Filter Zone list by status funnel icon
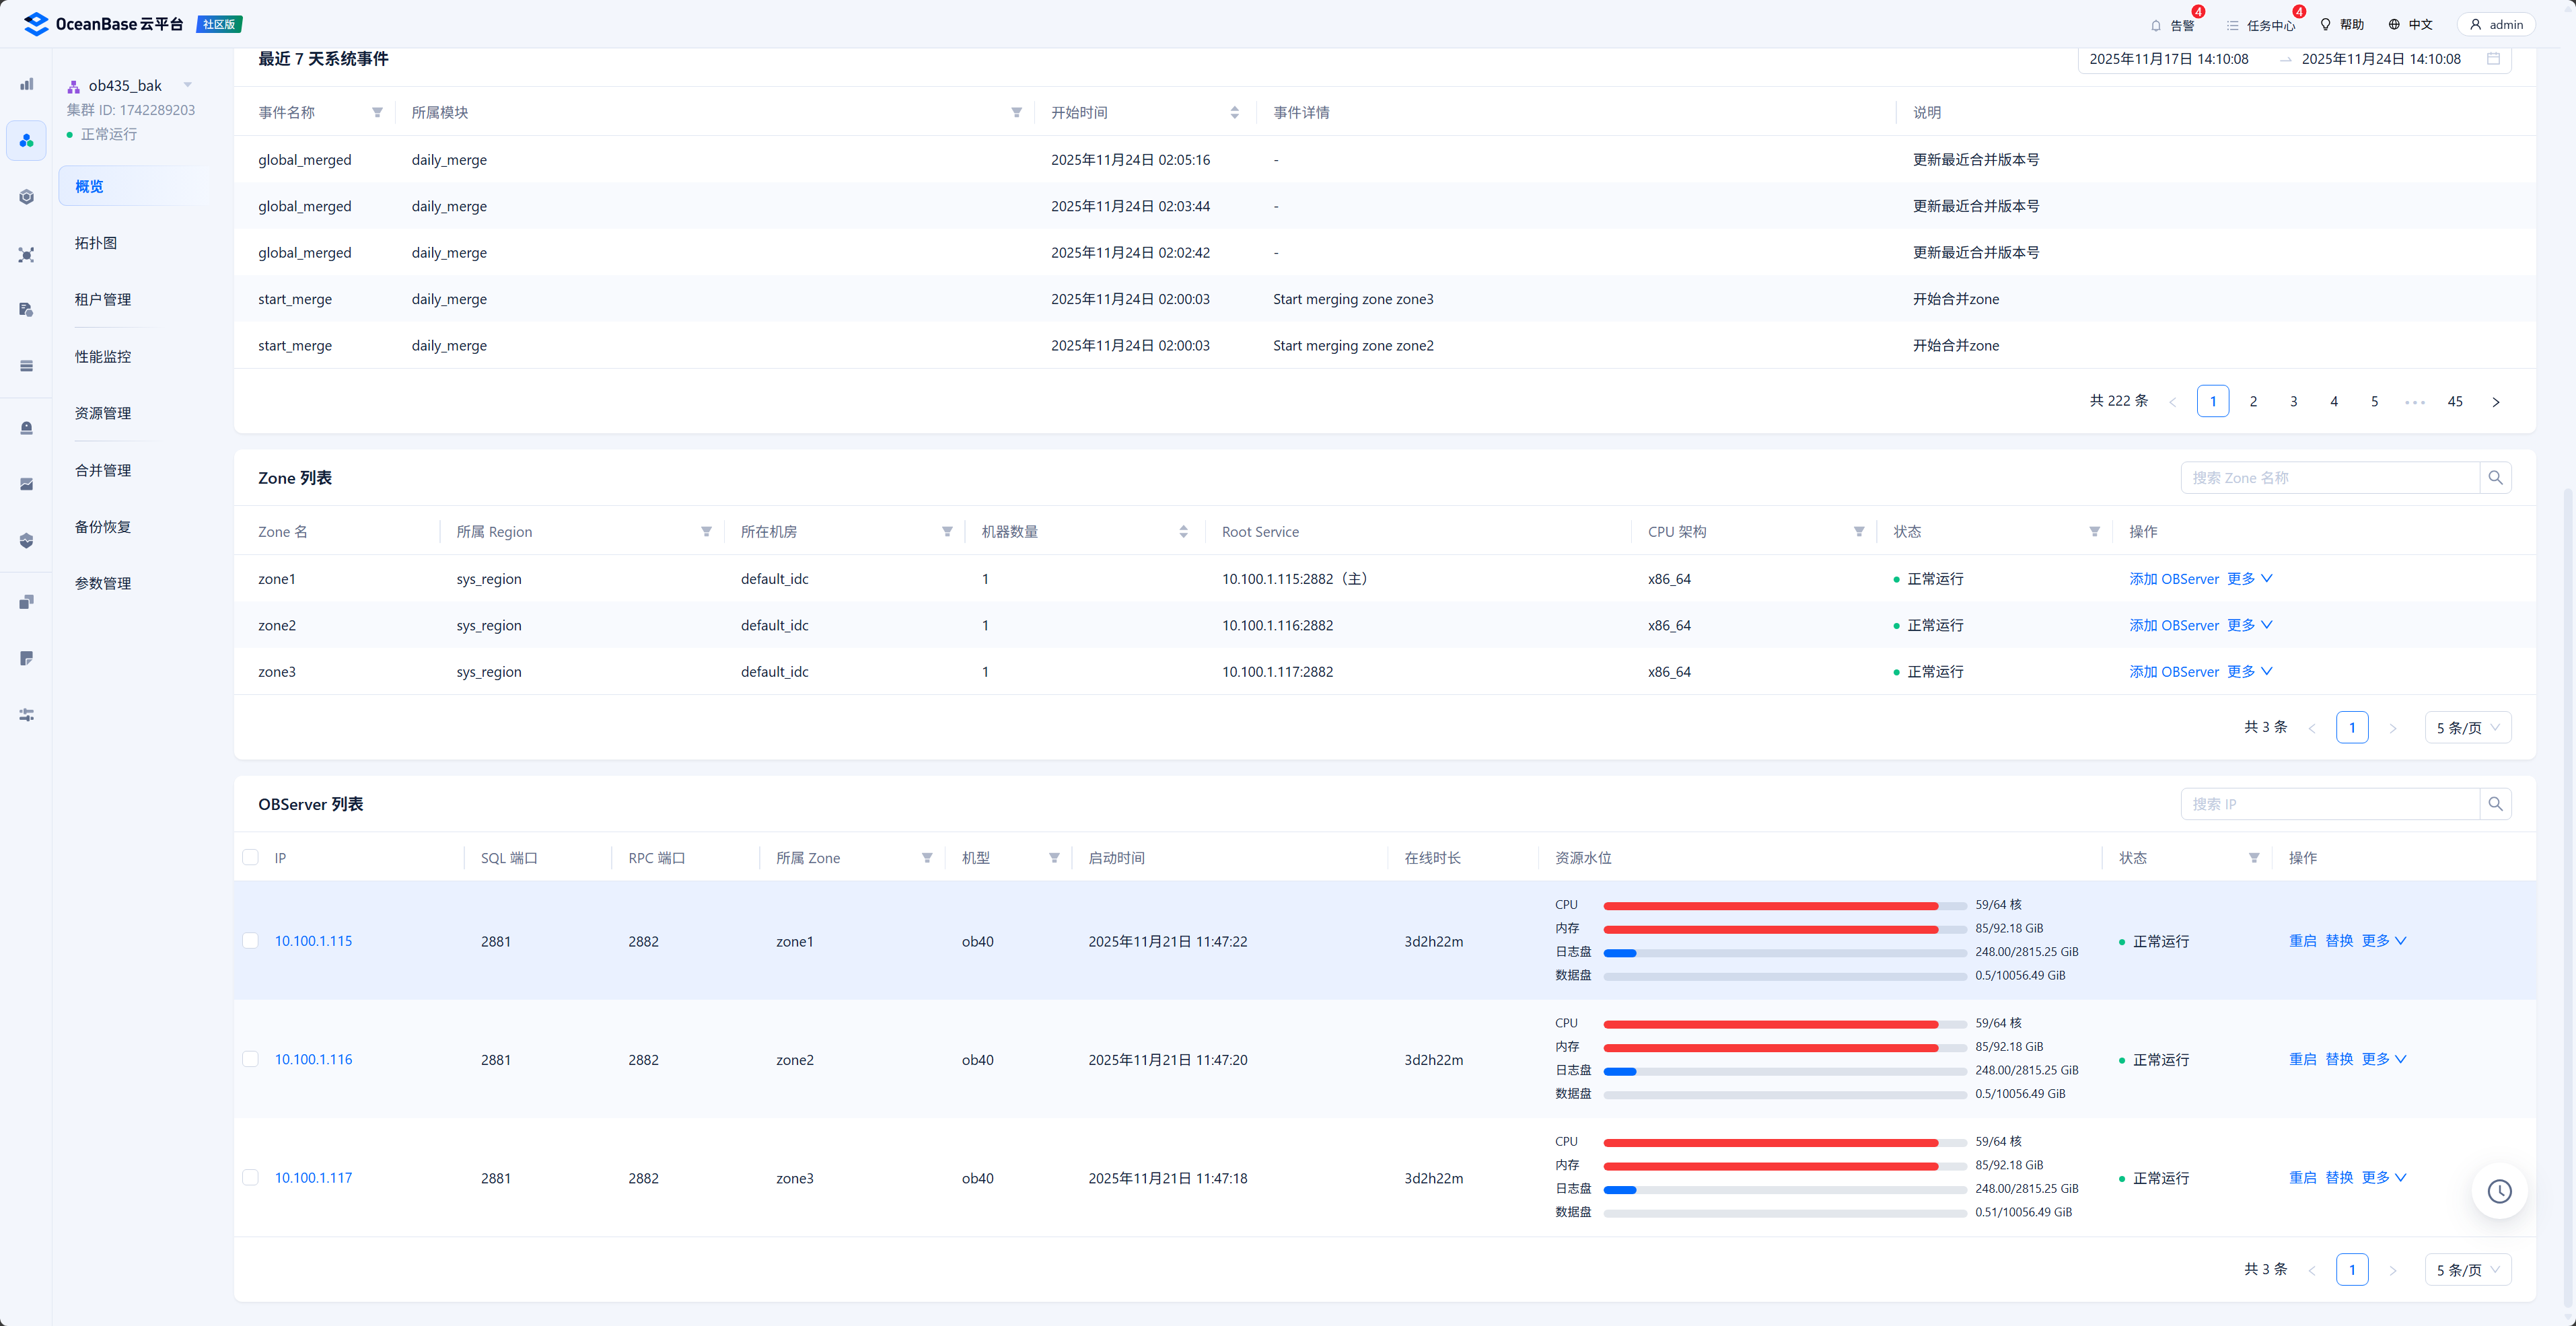The width and height of the screenshot is (2576, 1326). 2094,532
